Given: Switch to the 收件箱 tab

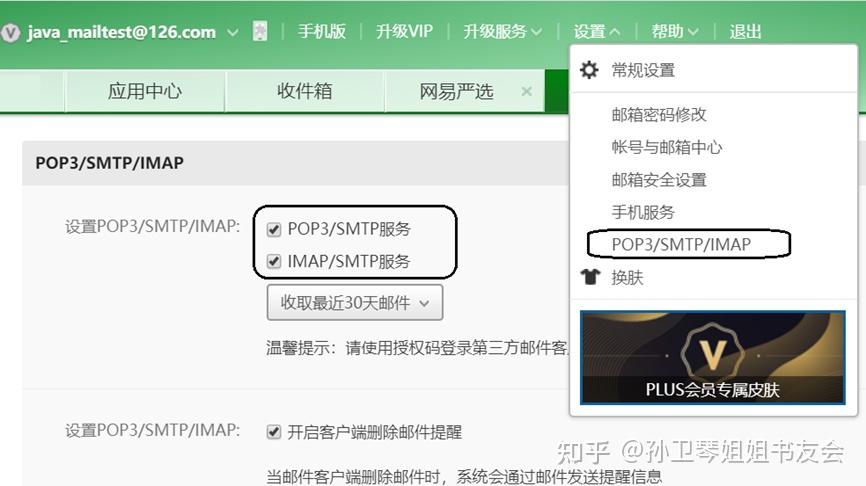Looking at the screenshot, I should 304,91.
